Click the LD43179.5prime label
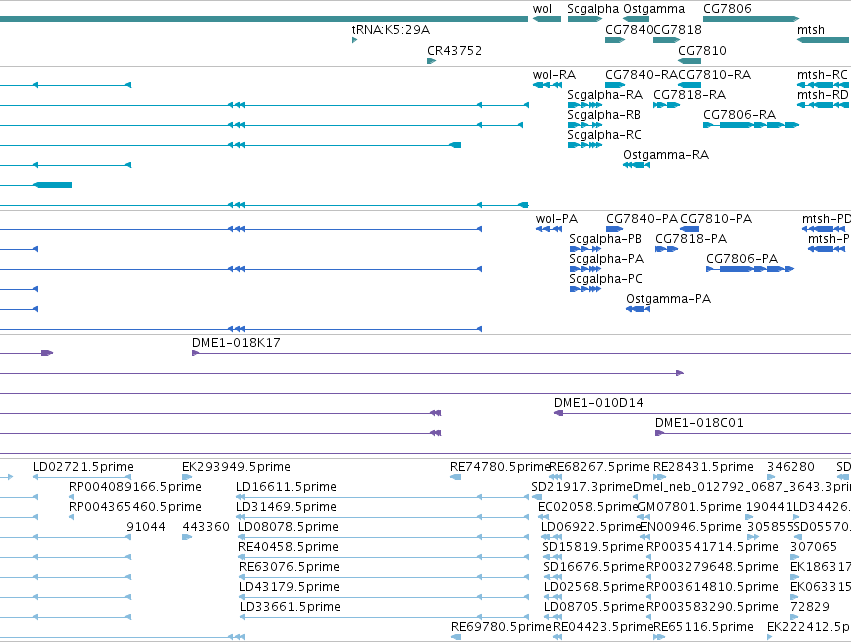Viewport: 851px width, 642px height. 288,587
